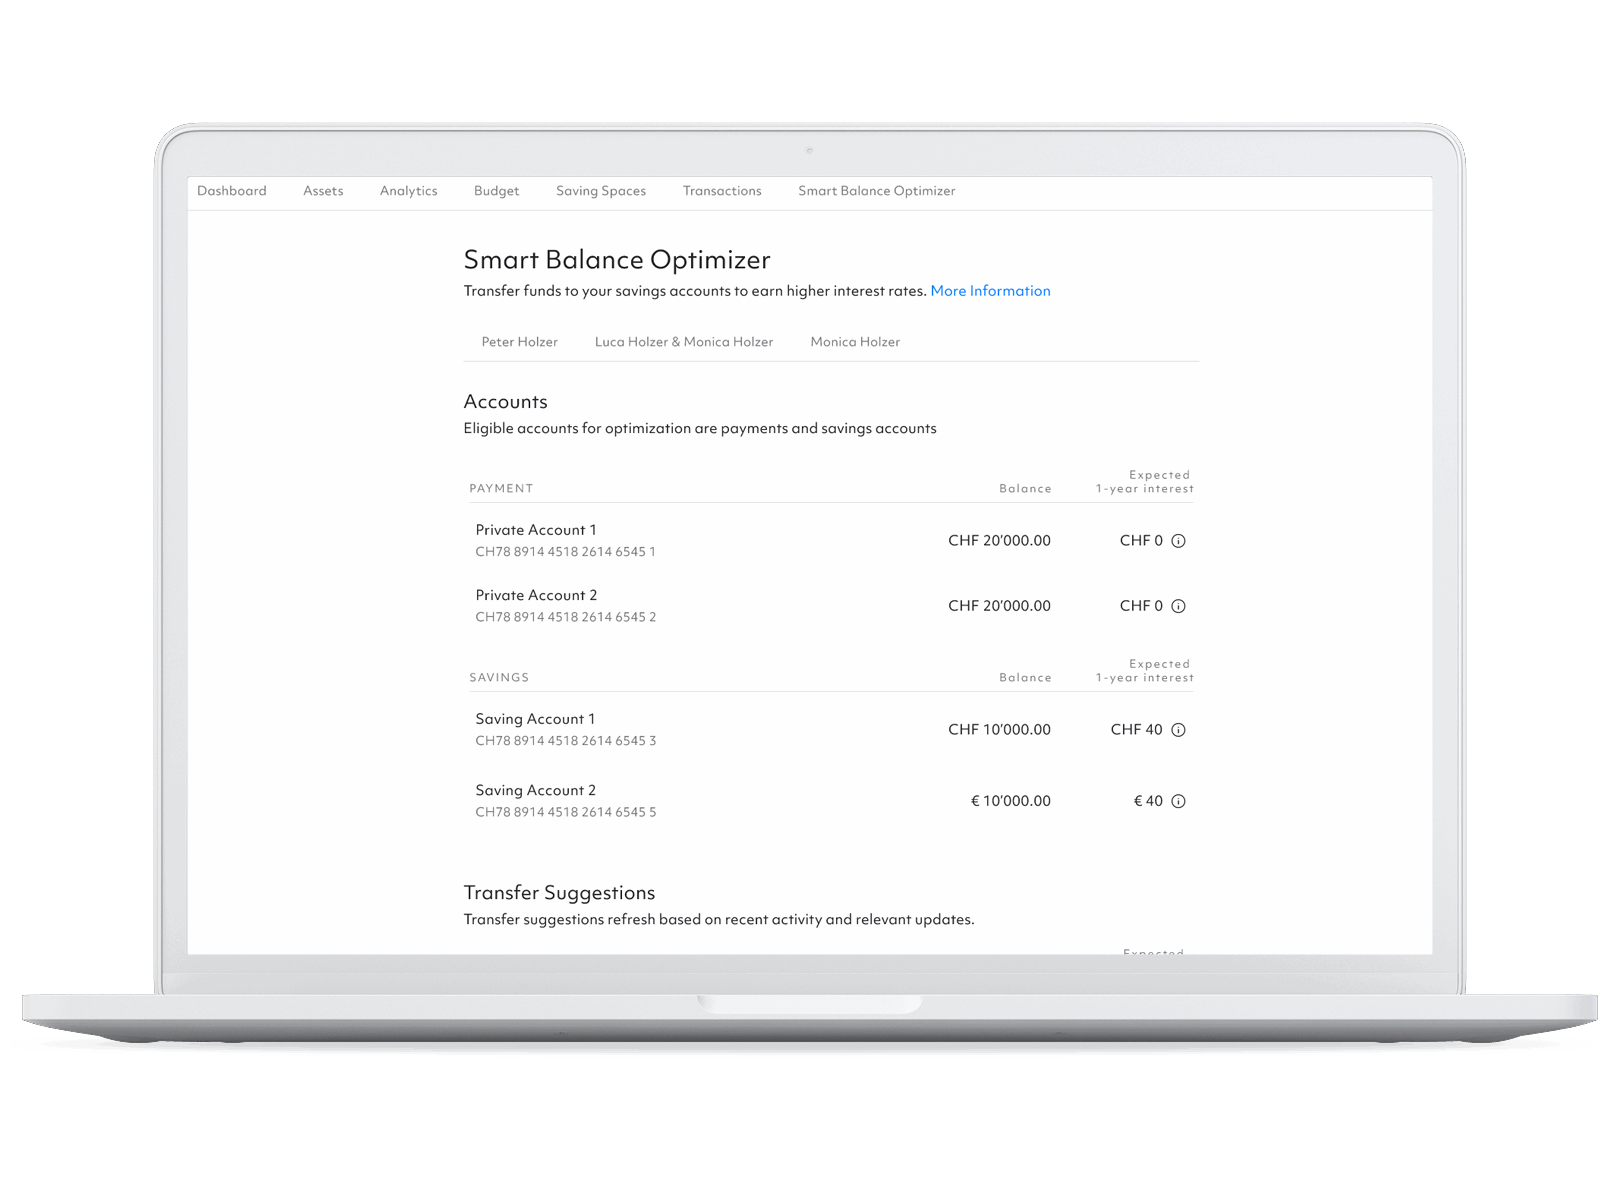Image resolution: width=1602 pixels, height=1182 pixels.
Task: Click IBAN CH78 8914 4518 2614 6545 2
Action: point(565,617)
